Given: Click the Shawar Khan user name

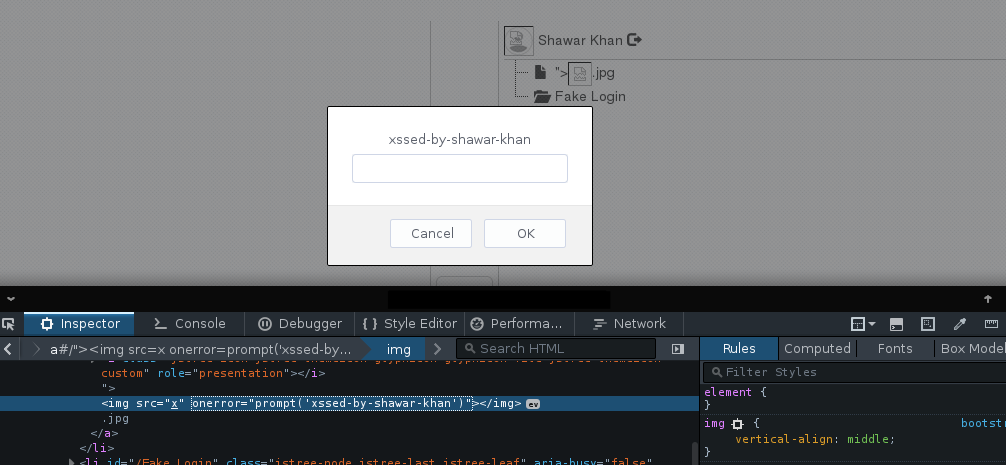Looking at the screenshot, I should point(580,40).
